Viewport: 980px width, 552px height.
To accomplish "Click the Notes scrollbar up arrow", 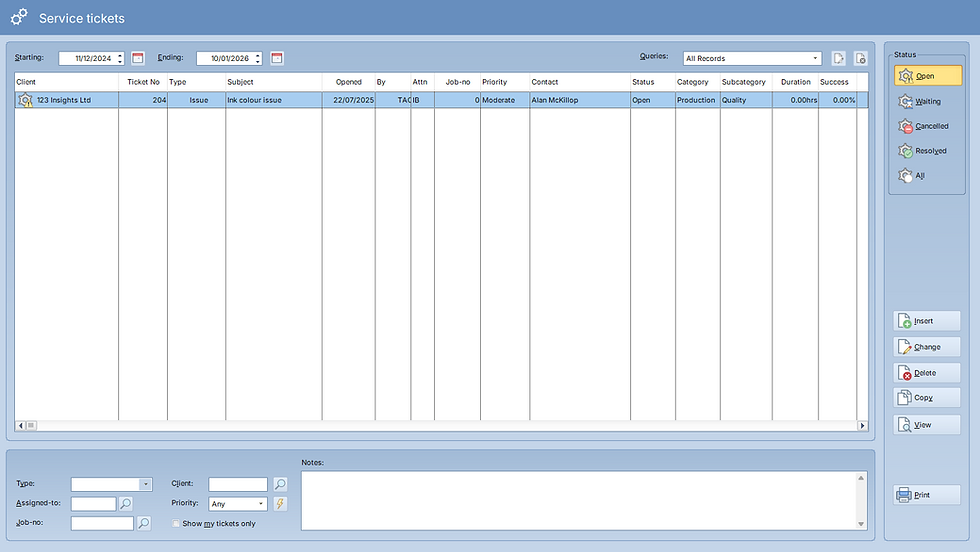I will click(x=861, y=478).
